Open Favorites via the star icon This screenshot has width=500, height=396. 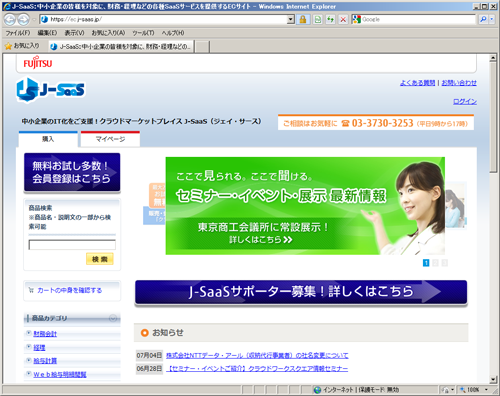8,46
